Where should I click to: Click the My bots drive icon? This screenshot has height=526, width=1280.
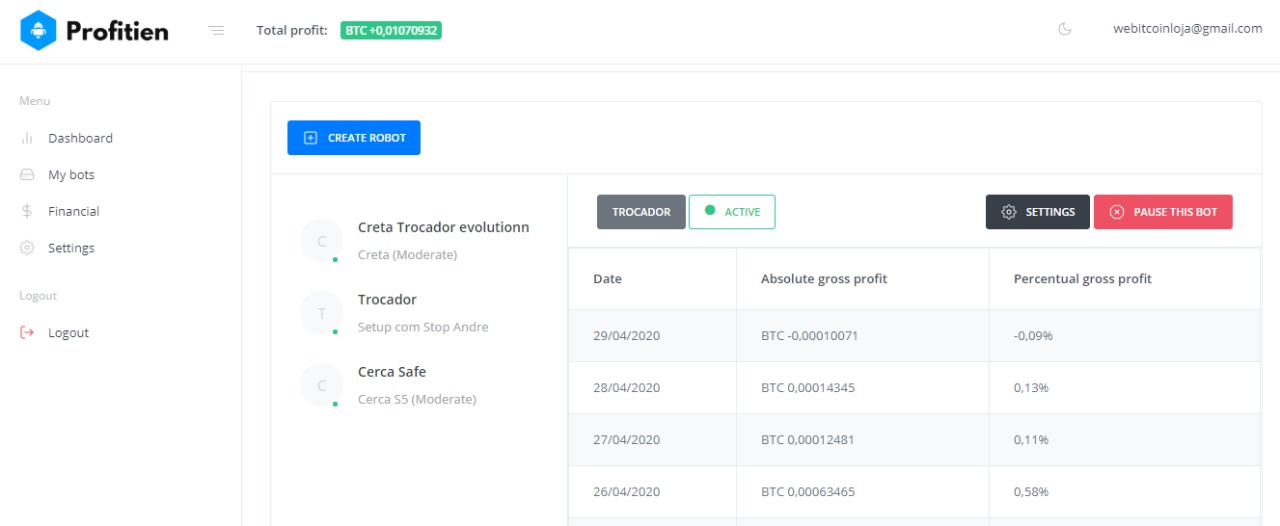(27, 175)
